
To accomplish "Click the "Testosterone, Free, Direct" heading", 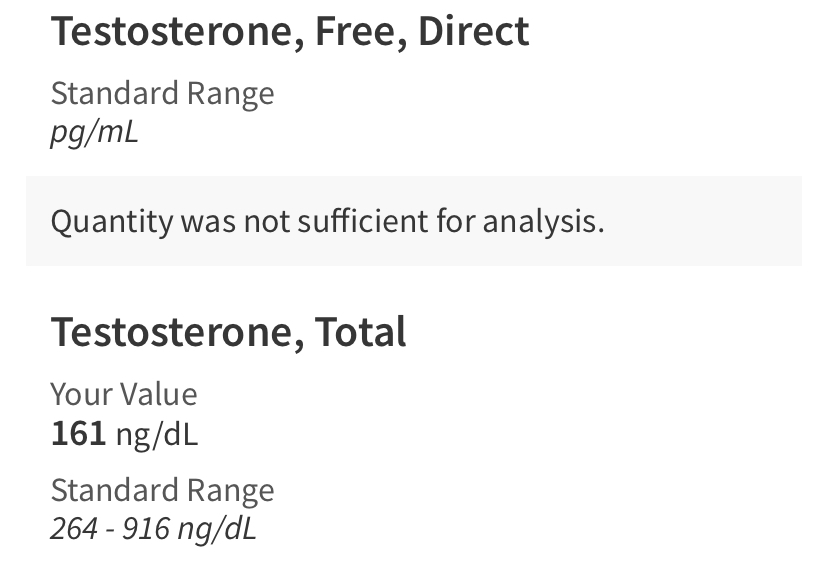I will click(289, 32).
